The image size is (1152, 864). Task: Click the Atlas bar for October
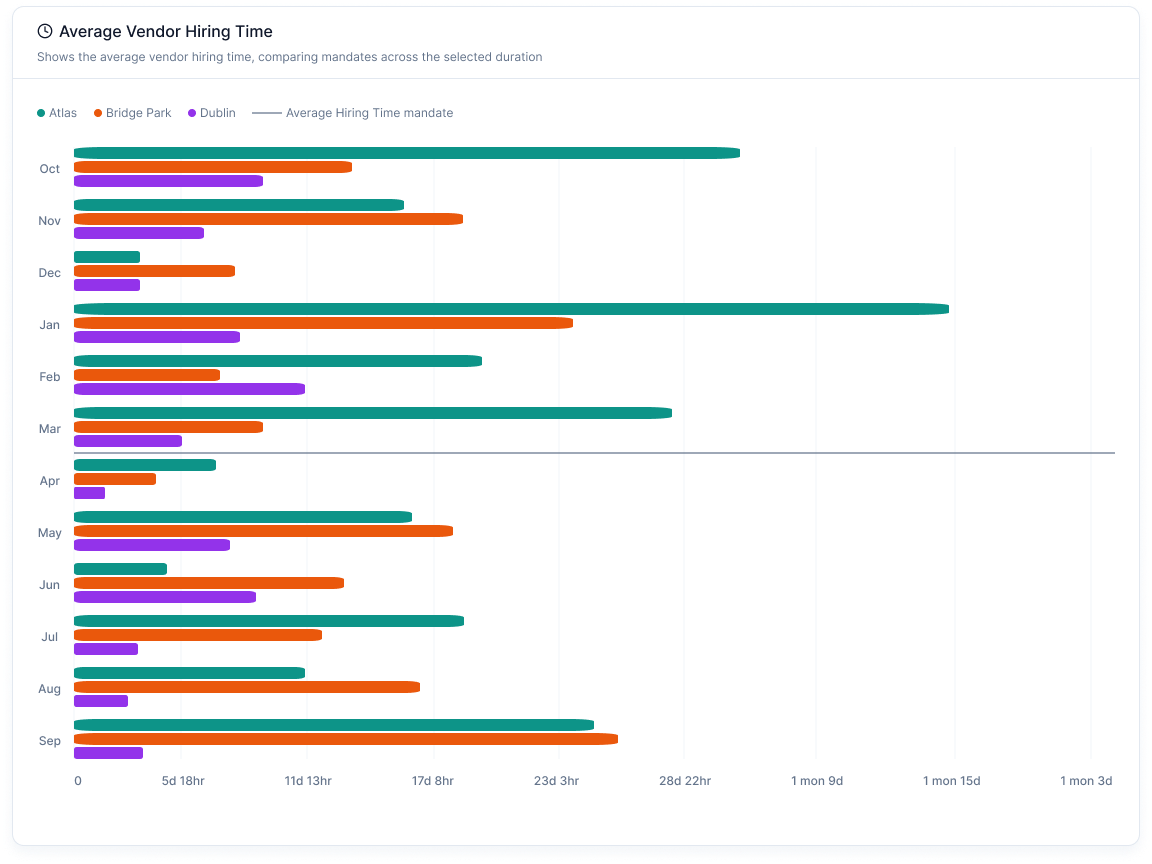406,153
